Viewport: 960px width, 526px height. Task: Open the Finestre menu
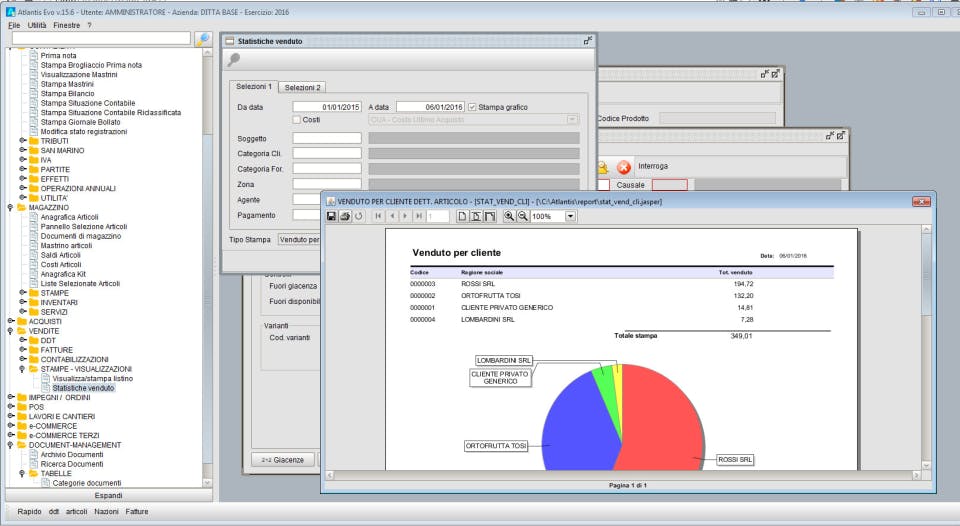click(66, 25)
